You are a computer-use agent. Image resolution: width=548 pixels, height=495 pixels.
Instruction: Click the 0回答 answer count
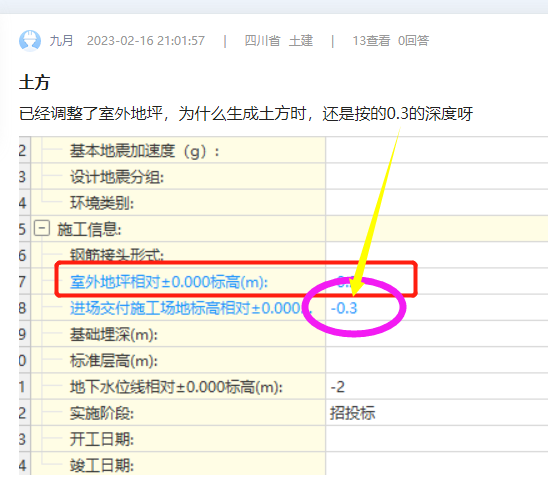[413, 41]
